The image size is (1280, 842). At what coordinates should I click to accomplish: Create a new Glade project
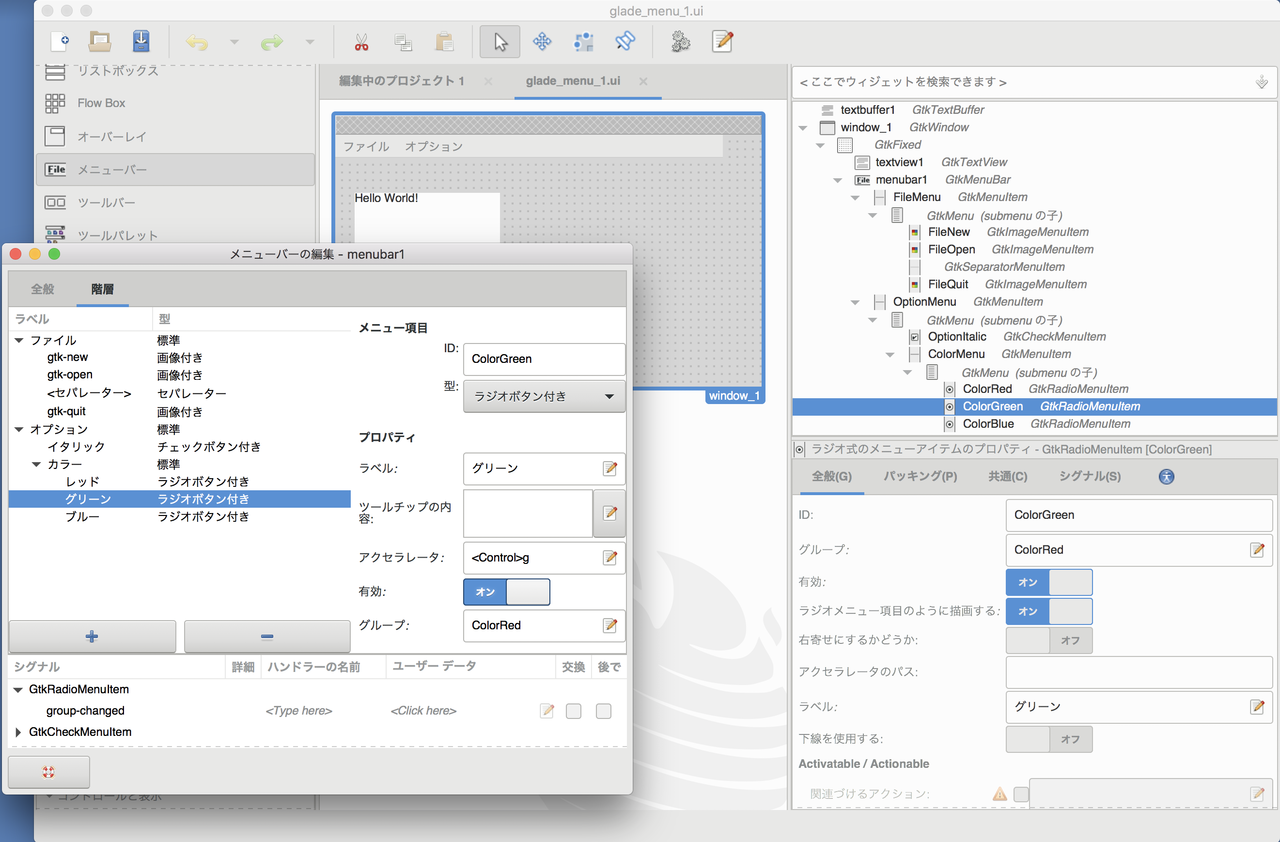pos(60,41)
